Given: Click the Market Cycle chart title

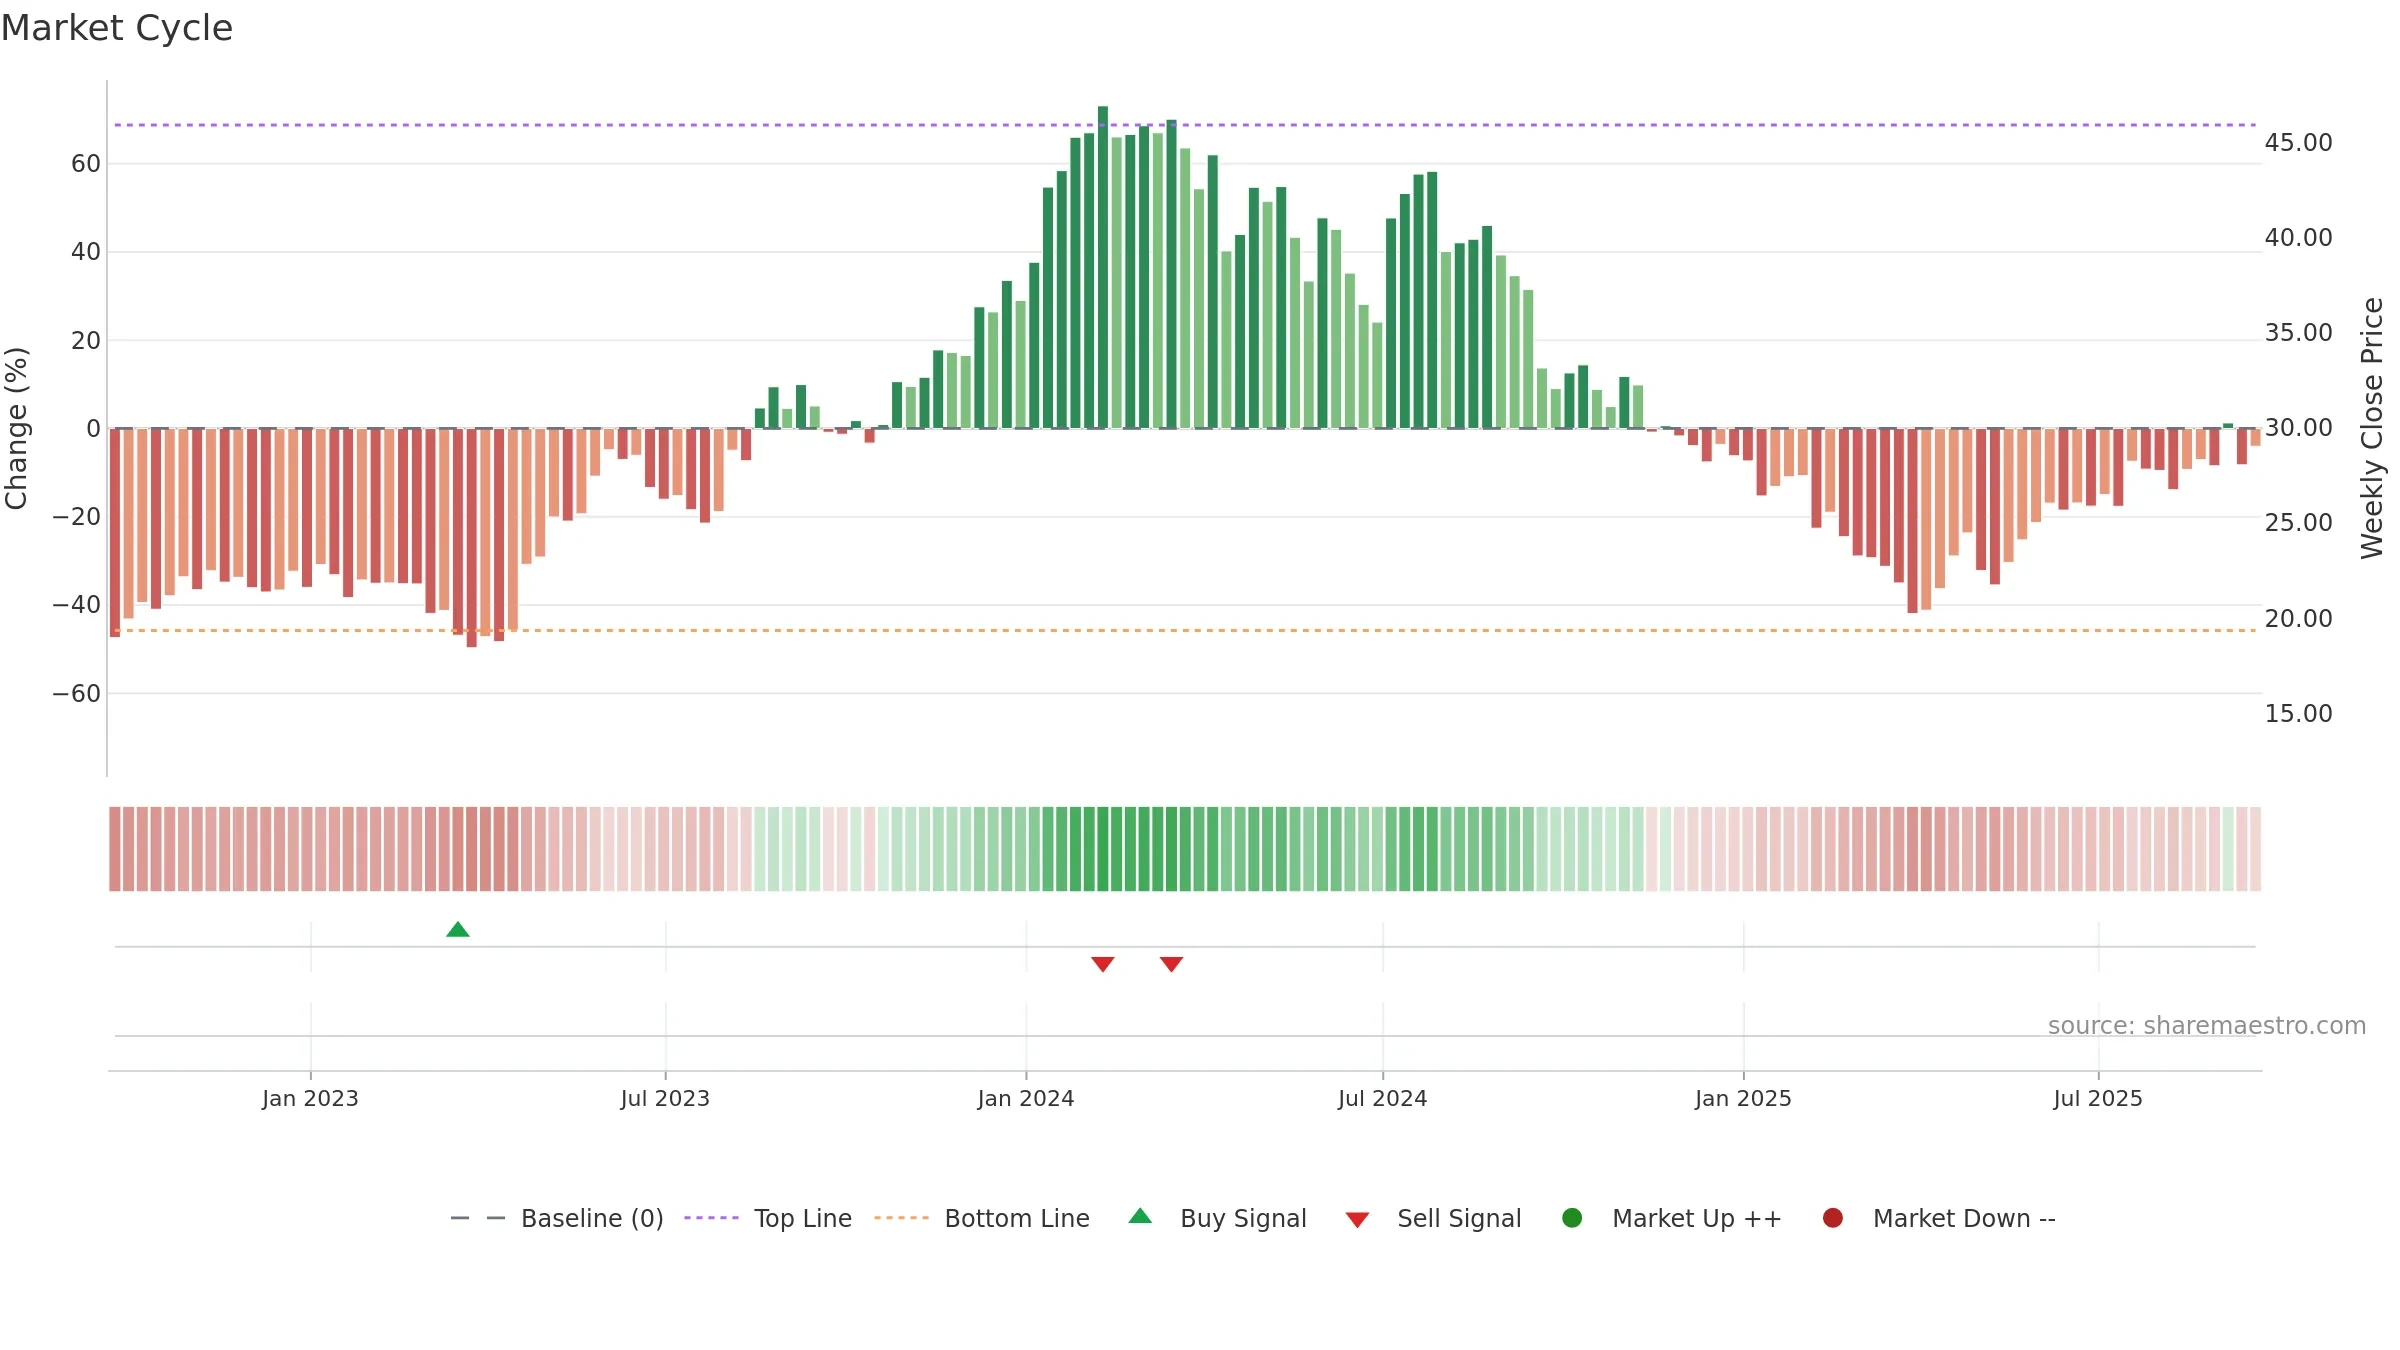Looking at the screenshot, I should click(117, 28).
